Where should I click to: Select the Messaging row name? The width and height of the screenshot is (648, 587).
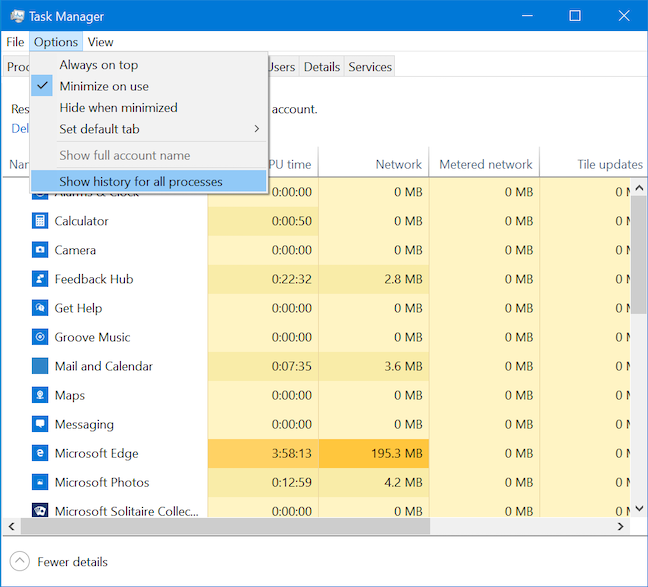[84, 425]
